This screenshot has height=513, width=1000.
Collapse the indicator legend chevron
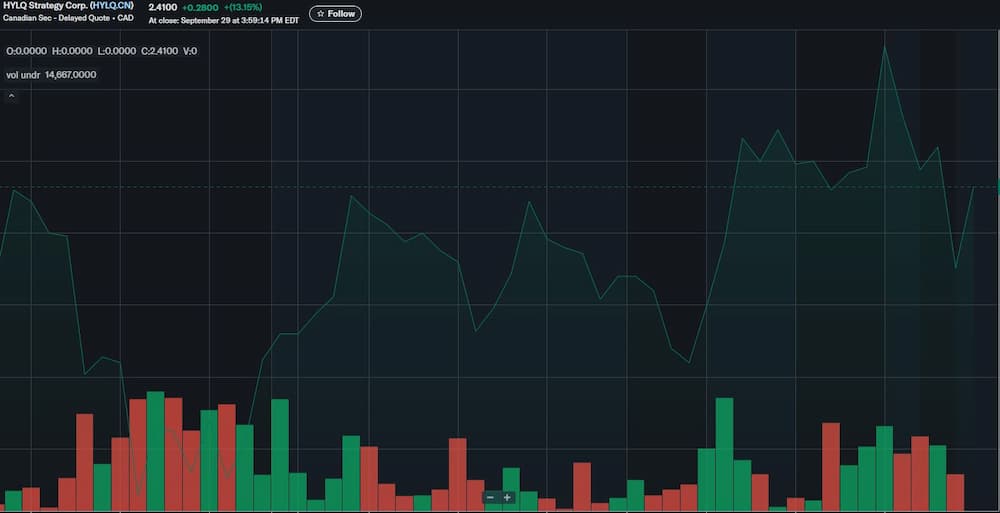pos(11,96)
